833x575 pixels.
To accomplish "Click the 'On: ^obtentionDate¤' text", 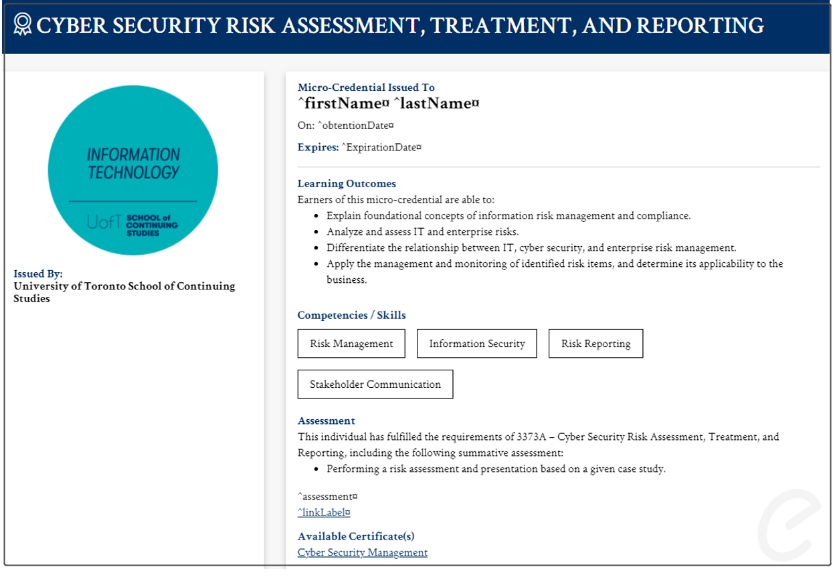I will tap(345, 125).
